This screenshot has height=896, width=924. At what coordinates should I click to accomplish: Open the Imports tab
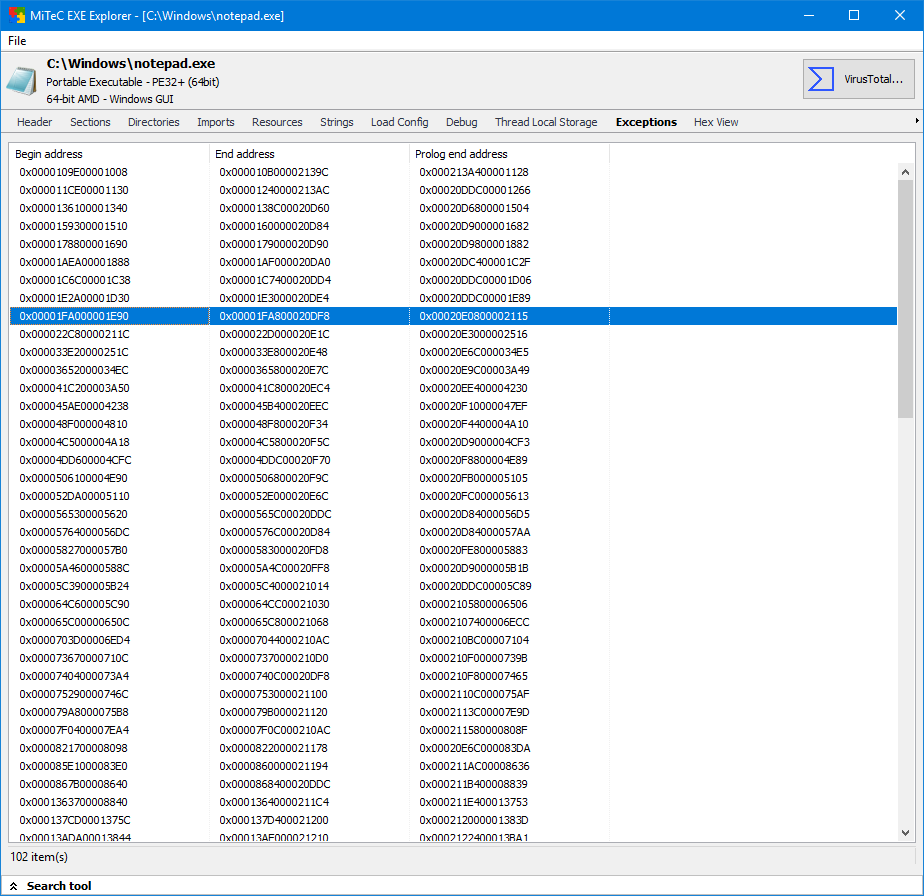click(x=216, y=122)
